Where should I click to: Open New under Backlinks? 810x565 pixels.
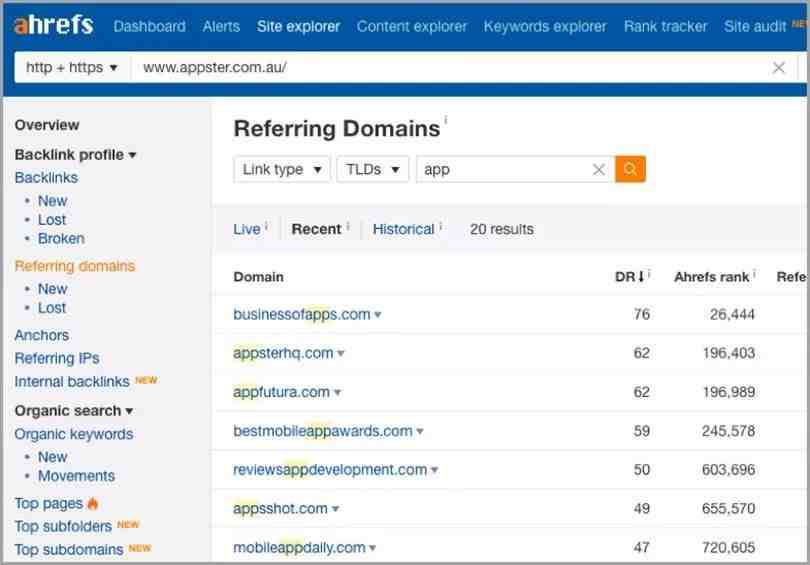click(x=52, y=201)
